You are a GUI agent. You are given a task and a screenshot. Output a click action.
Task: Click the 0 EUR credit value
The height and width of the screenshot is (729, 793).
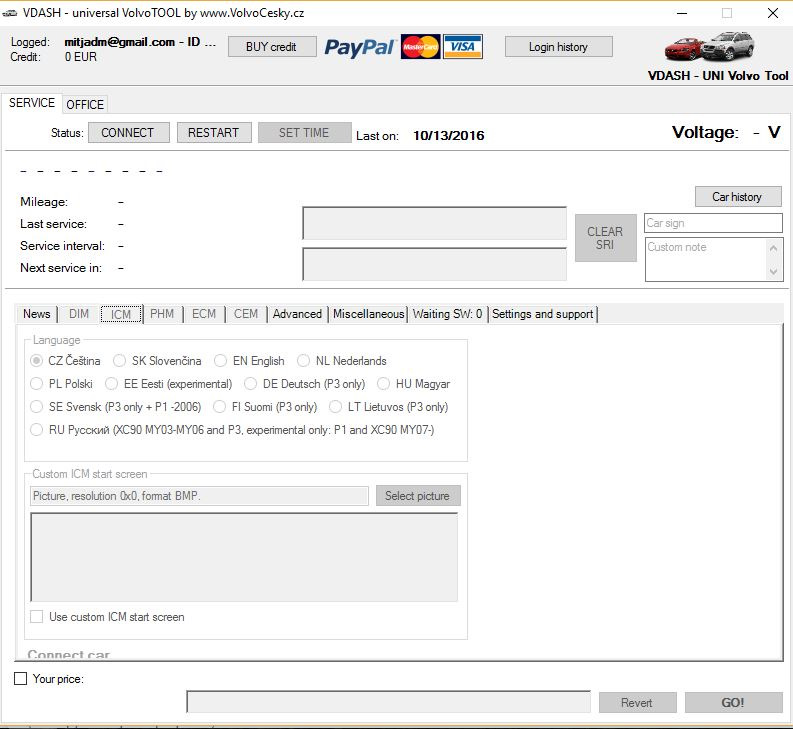point(80,57)
